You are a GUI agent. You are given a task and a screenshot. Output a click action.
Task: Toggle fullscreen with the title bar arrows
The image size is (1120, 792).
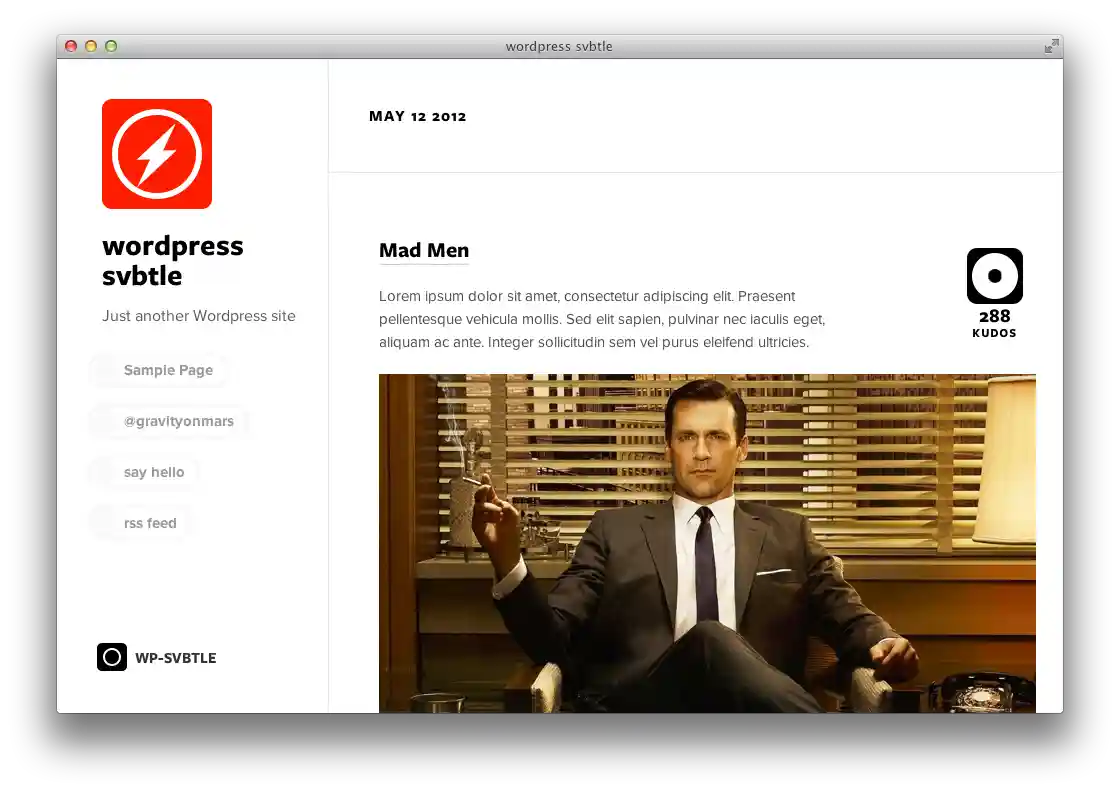[1051, 46]
